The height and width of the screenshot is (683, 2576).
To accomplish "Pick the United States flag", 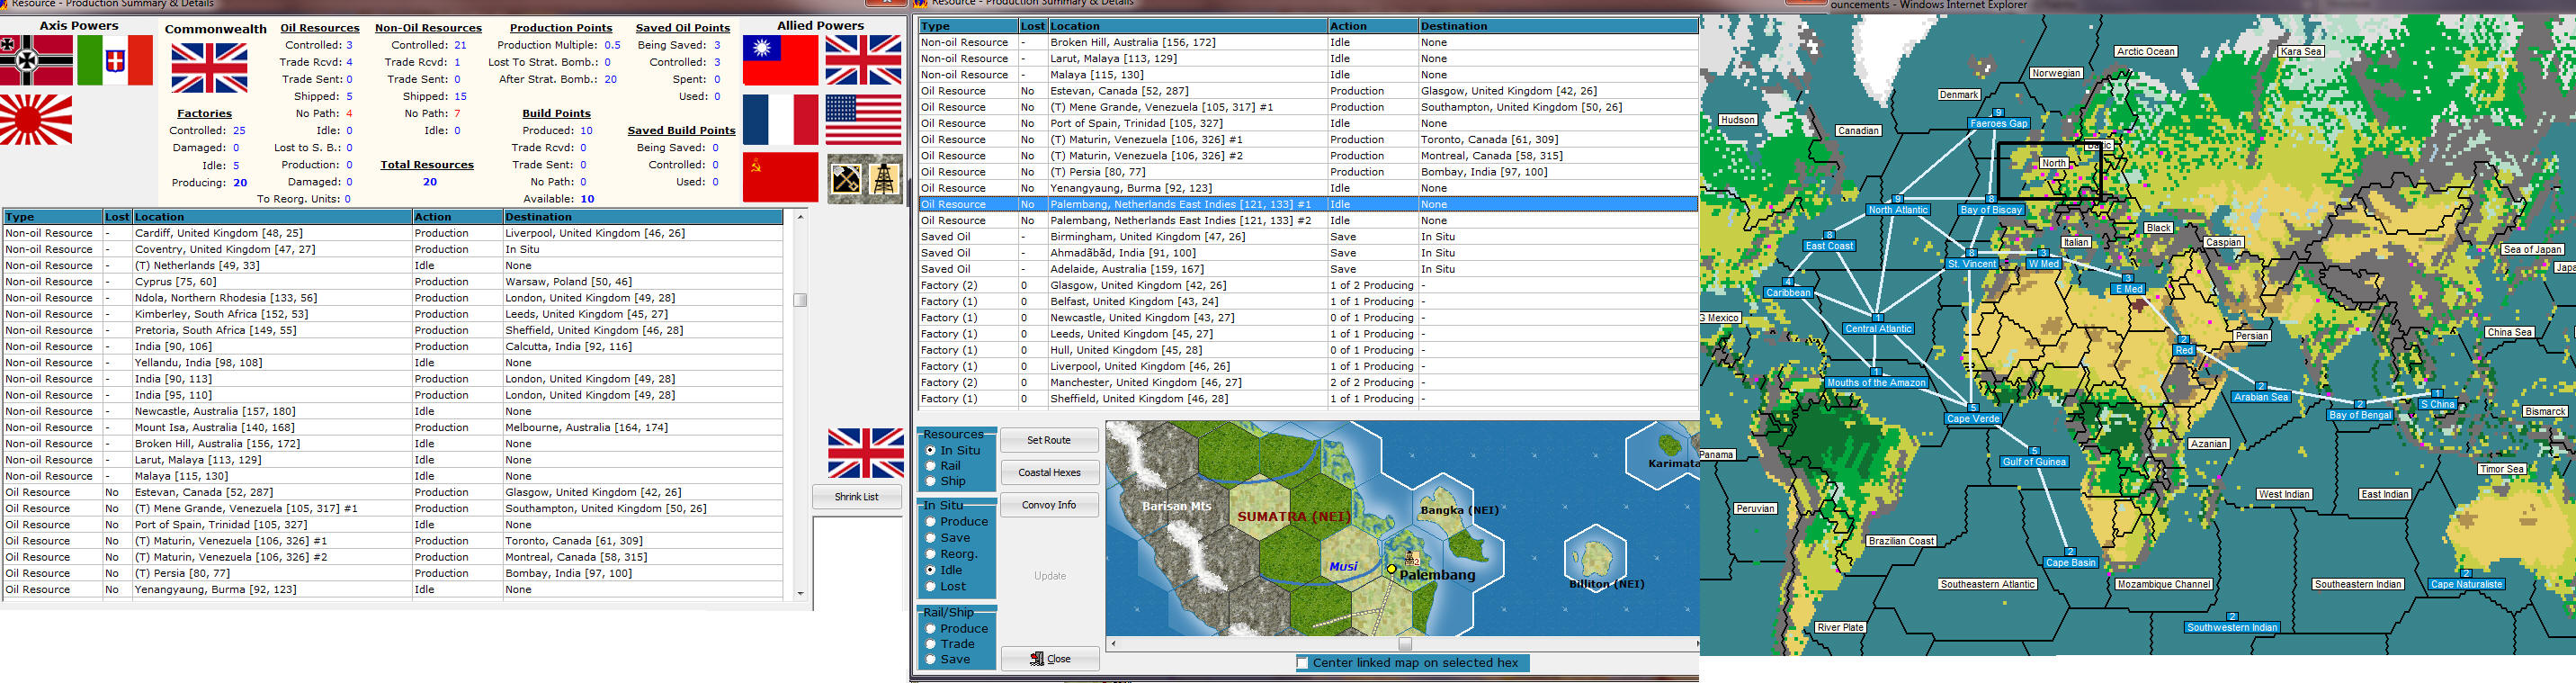I will pyautogui.click(x=863, y=120).
